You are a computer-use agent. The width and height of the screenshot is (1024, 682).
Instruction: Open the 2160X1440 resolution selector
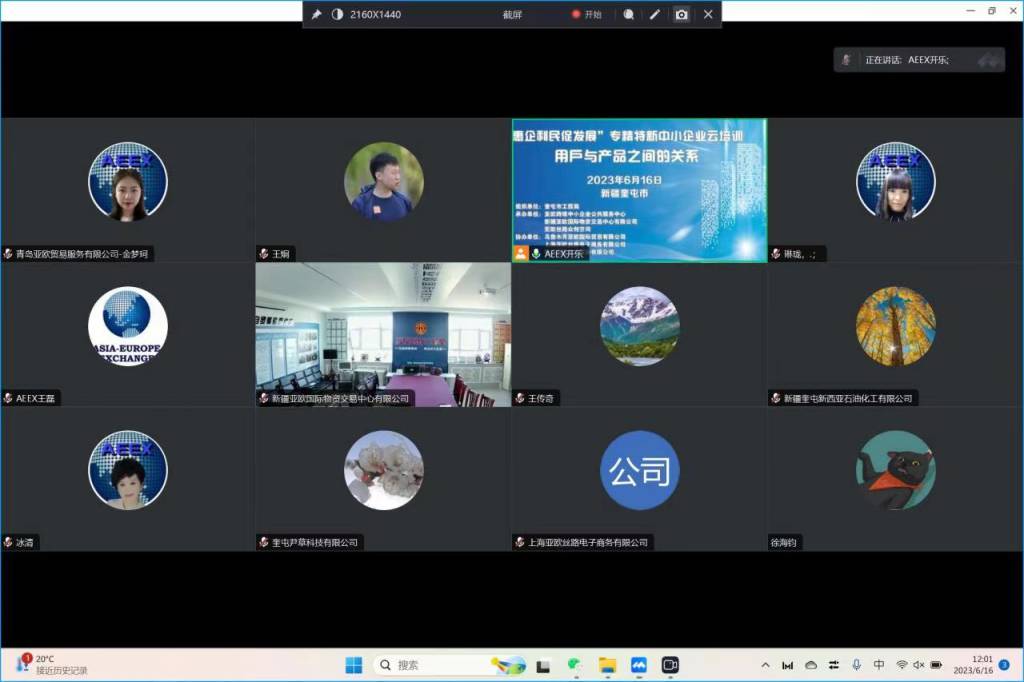coord(375,15)
